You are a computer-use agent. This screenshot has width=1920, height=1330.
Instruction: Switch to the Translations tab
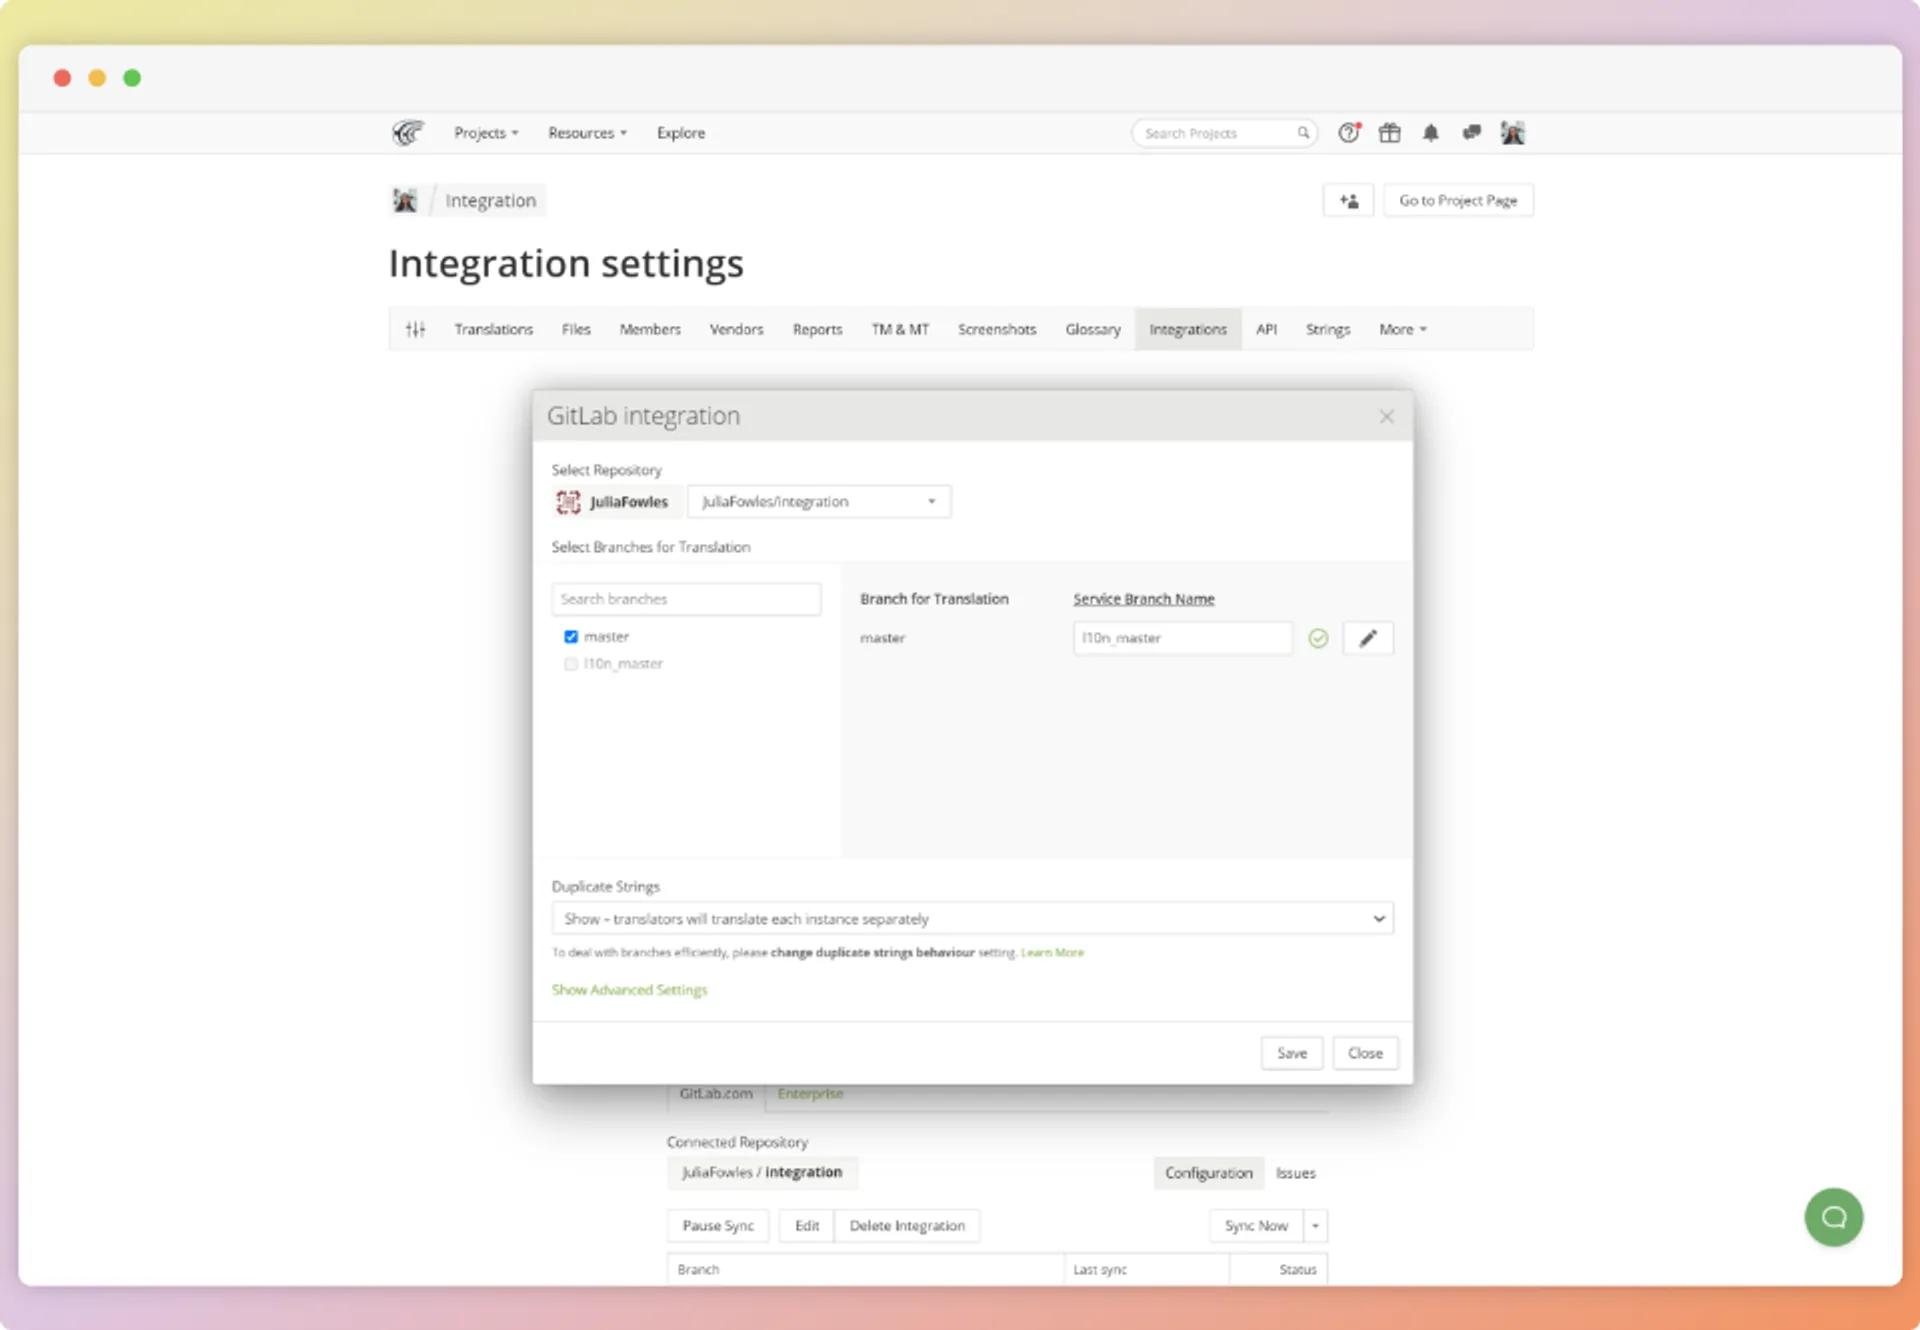[493, 329]
